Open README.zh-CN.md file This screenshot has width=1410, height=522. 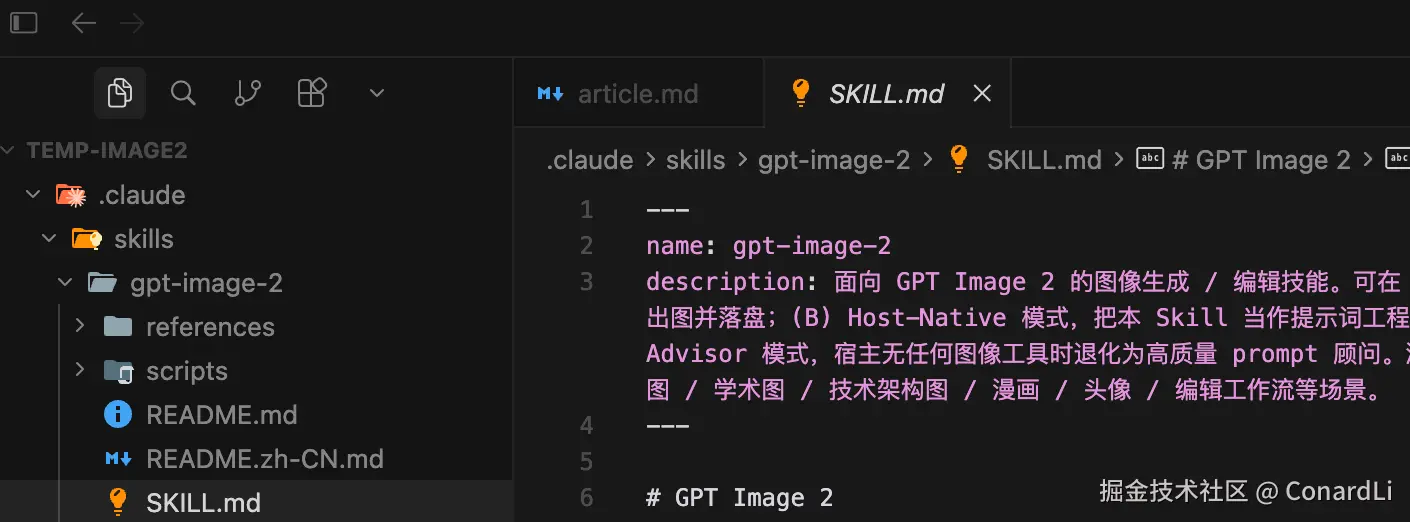(264, 459)
